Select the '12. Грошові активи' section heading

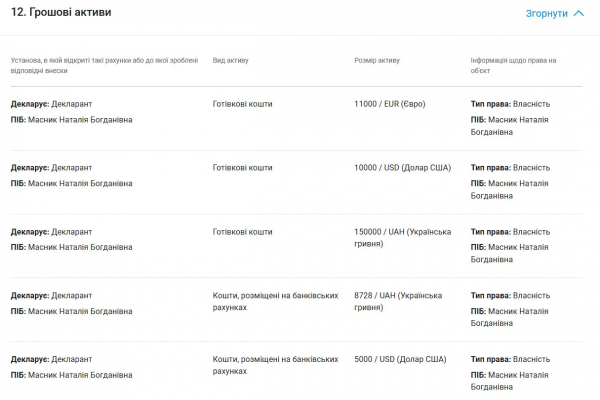61,12
